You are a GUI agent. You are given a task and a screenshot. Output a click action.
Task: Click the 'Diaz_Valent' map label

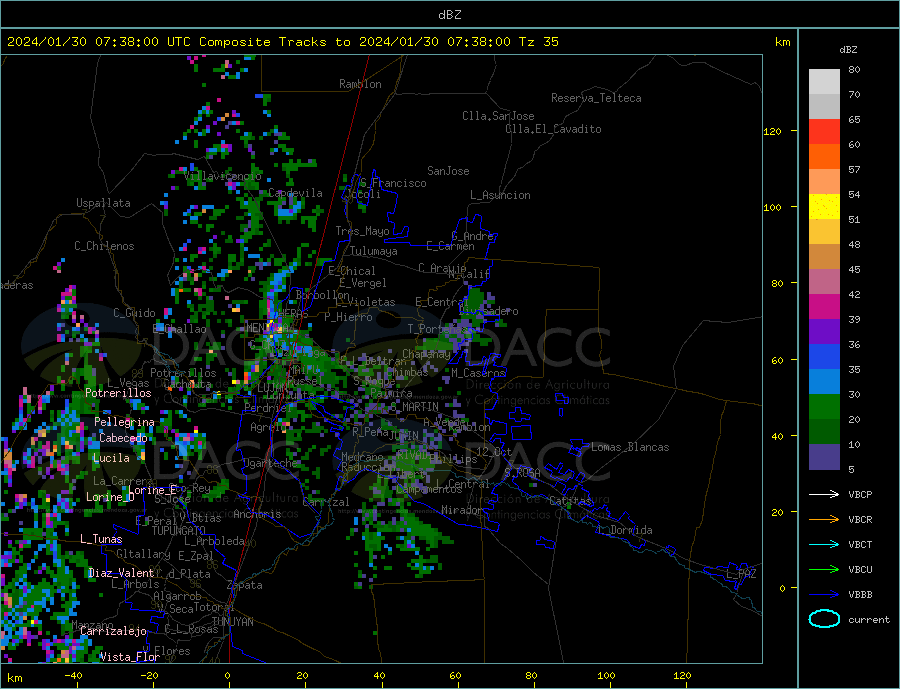(121, 573)
